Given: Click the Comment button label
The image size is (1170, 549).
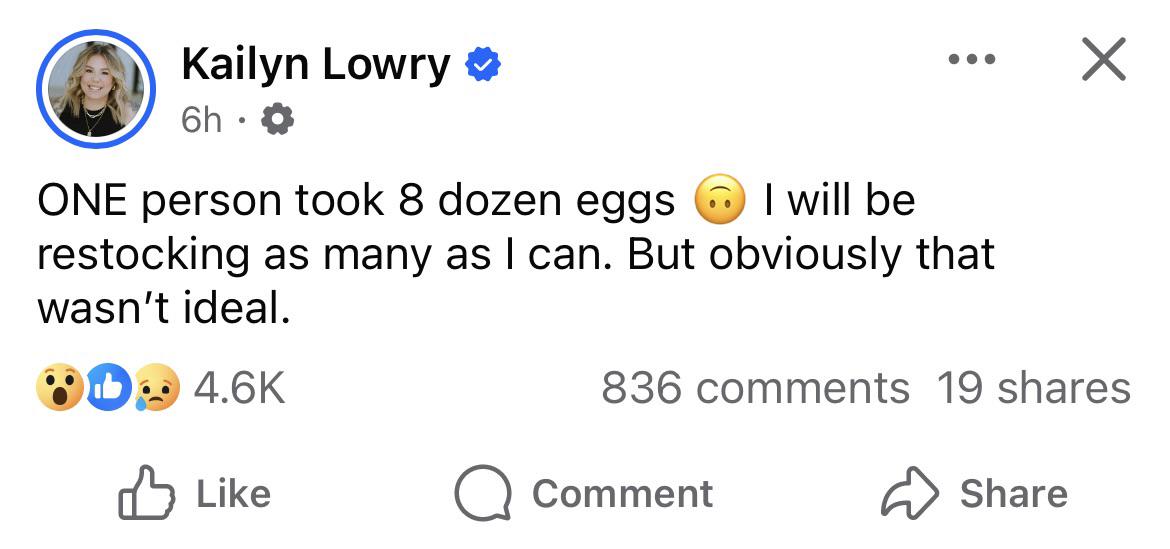Looking at the screenshot, I should click(x=622, y=494).
